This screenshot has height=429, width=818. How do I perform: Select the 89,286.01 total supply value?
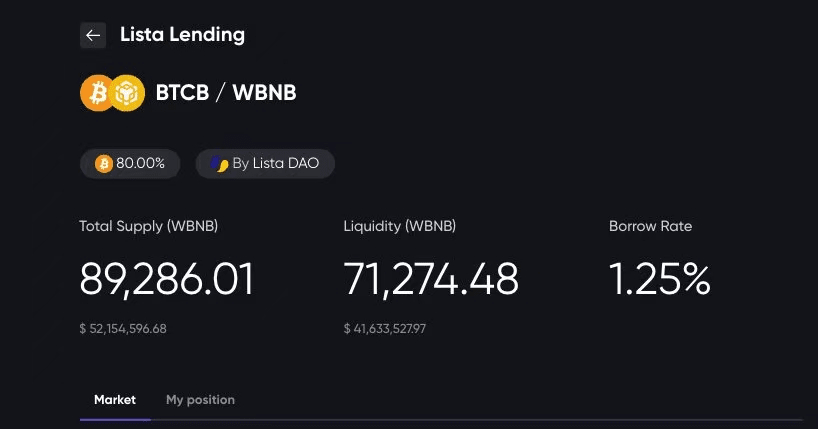coord(167,279)
